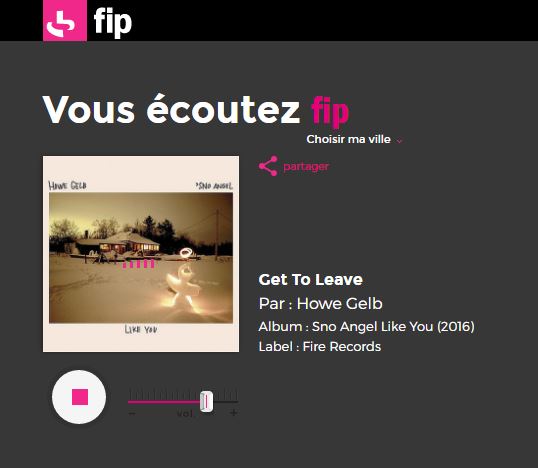Click the pink equalizer bars on the cover
This screenshot has width=538, height=468.
(139, 264)
